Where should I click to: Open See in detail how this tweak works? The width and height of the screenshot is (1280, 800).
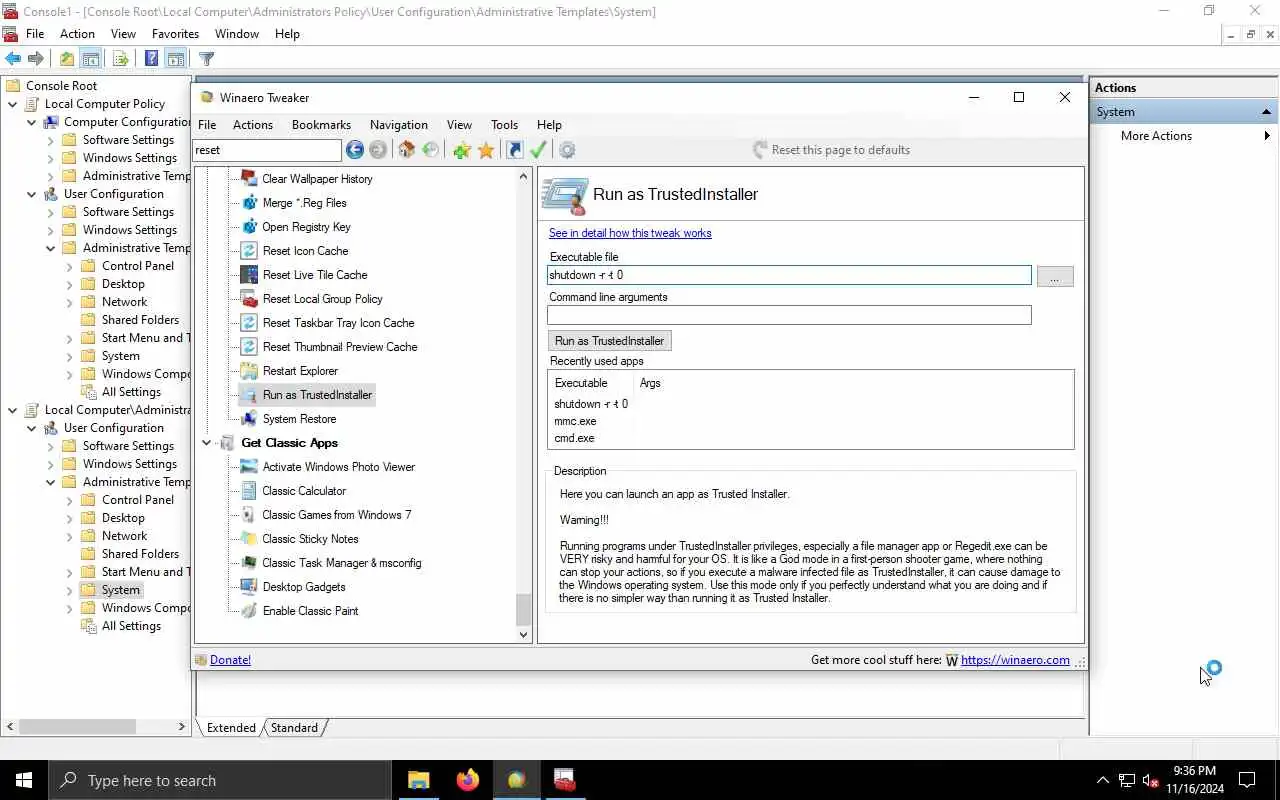(630, 233)
